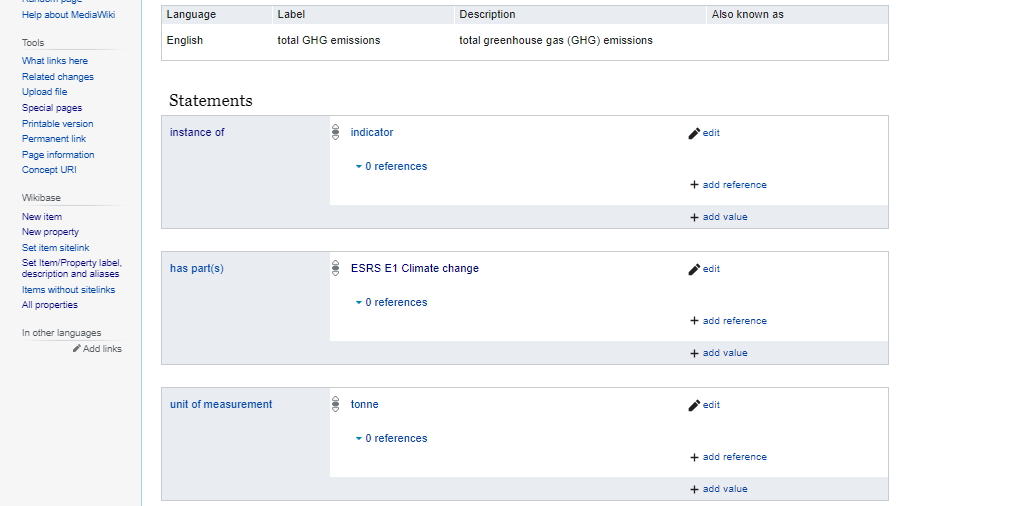This screenshot has height=506, width=1012.
Task: Expand 0 references under indicator
Action: pyautogui.click(x=391, y=167)
